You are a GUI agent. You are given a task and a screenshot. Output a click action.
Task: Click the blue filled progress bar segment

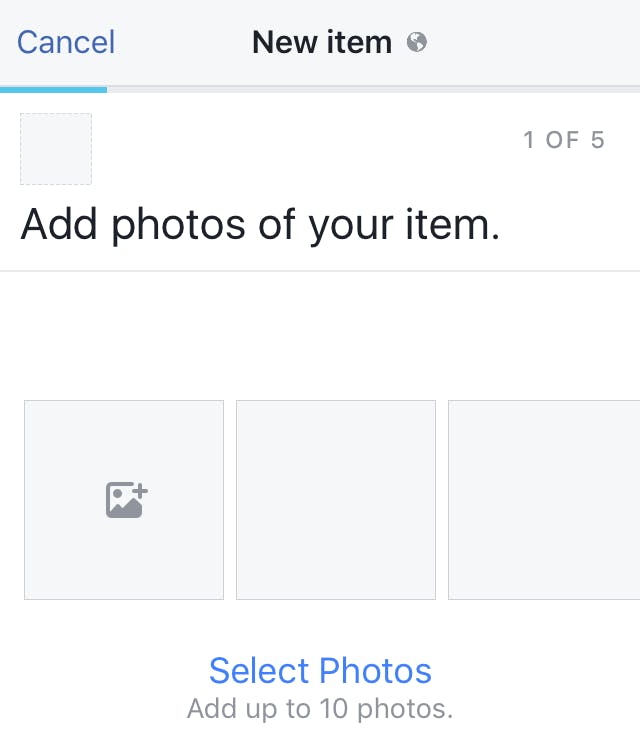pos(53,89)
